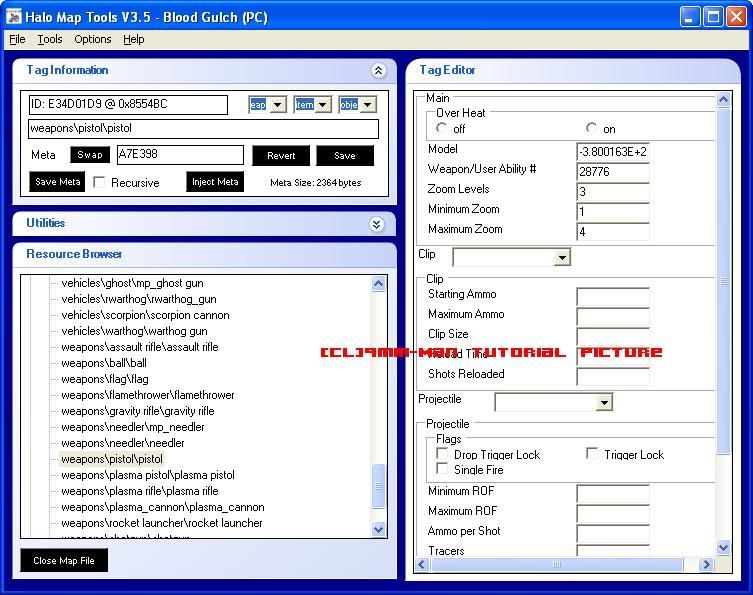The image size is (753, 595).
Task: Select vehicles\warthog\warthog gun in tree
Action: 134,331
